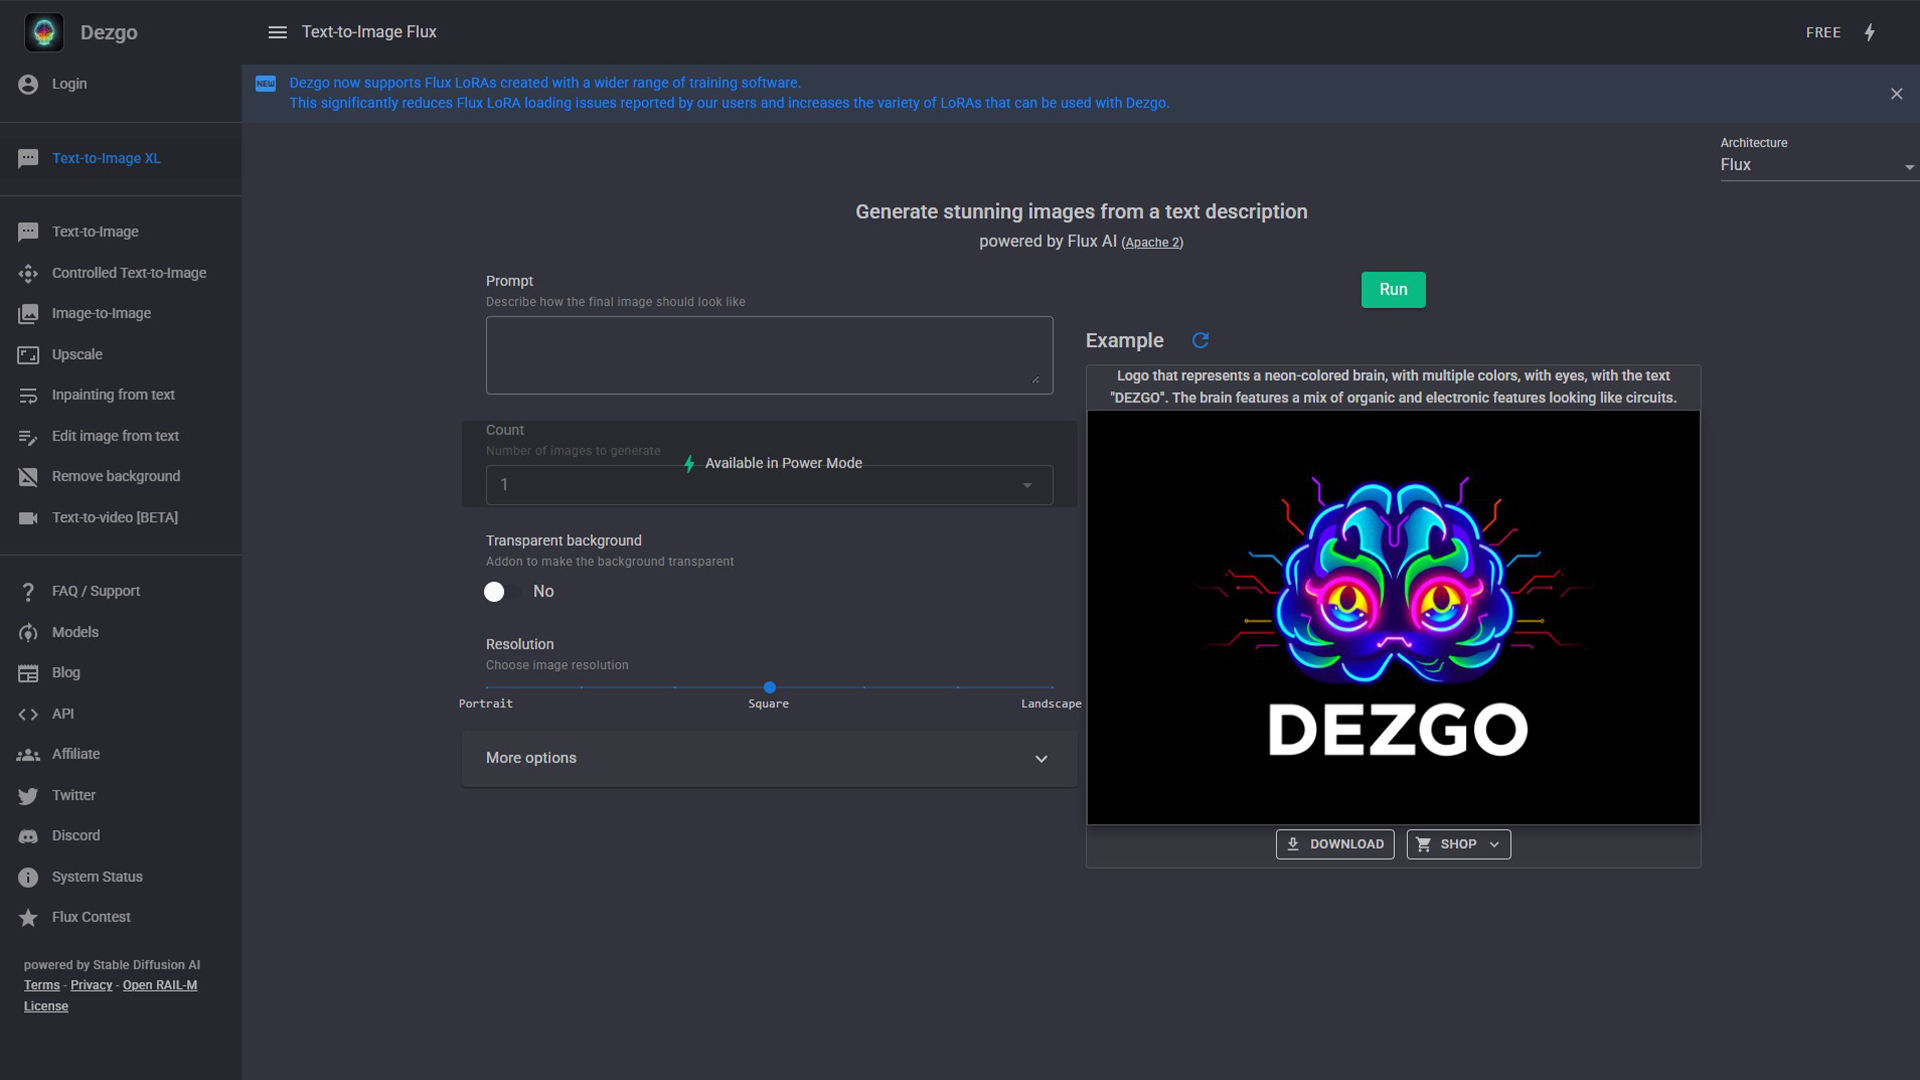Click the Image-to-Image picture icon
Image resolution: width=1920 pixels, height=1080 pixels.
click(x=28, y=314)
